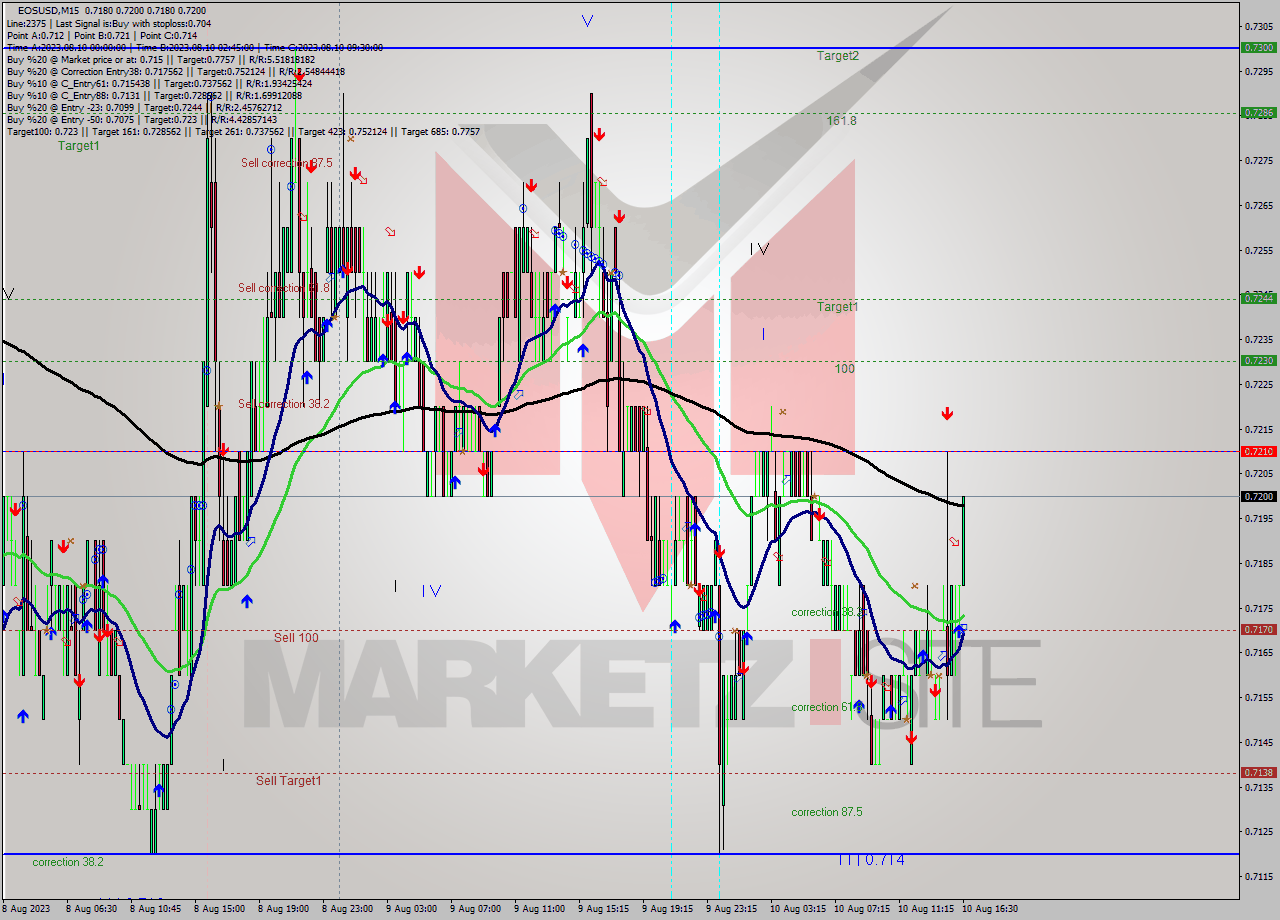Screen dimensions: 1280x920
Task: Click the 'Sell correction 87.5' label
Action: coord(286,162)
